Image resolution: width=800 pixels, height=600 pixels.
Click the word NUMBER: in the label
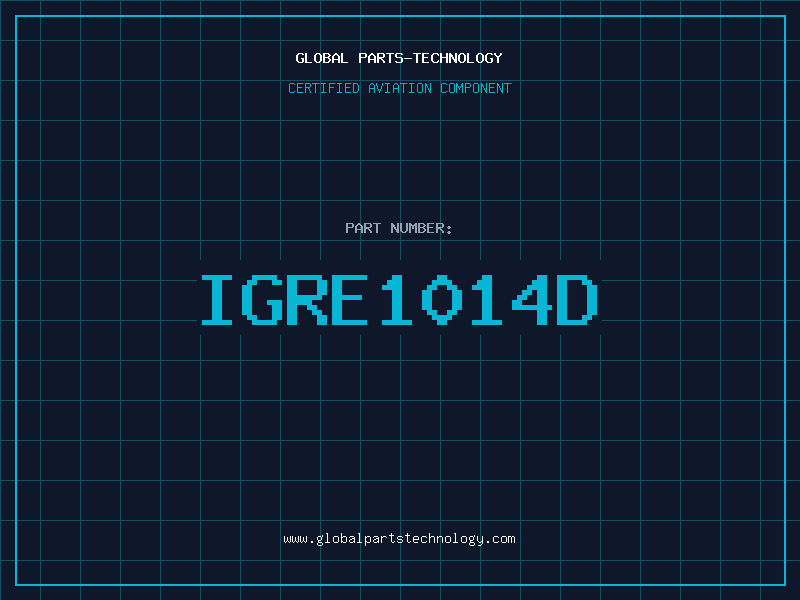422,228
